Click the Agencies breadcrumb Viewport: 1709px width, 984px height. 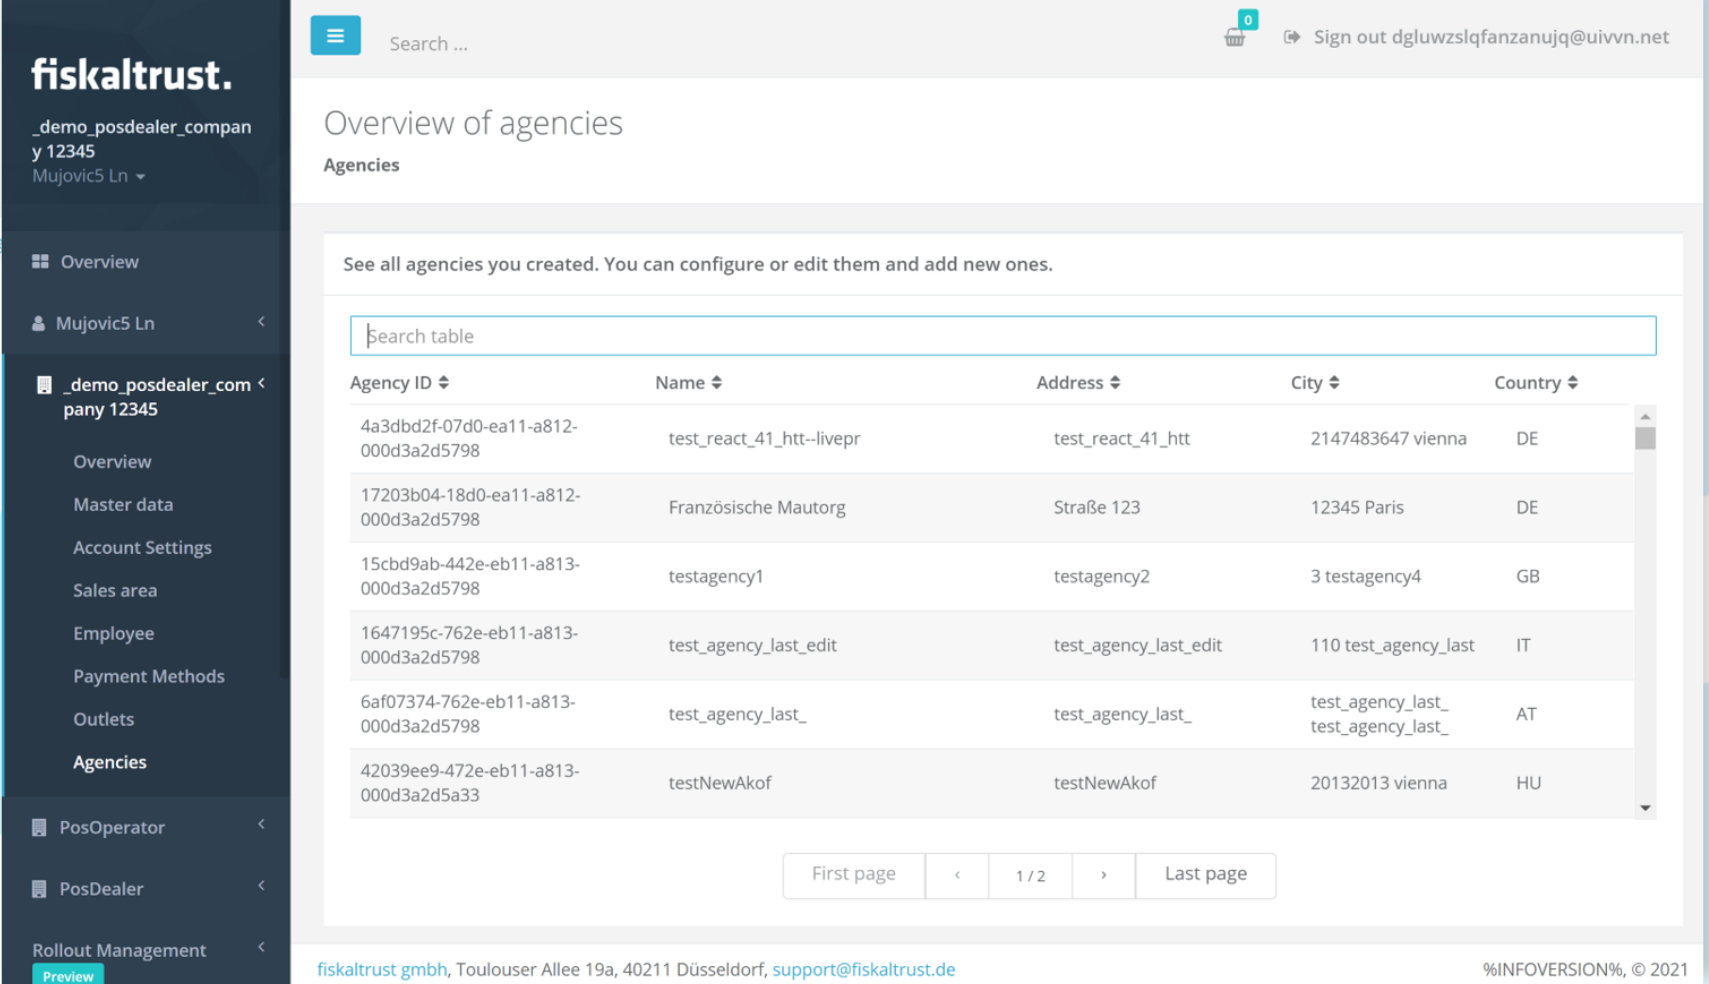(361, 165)
